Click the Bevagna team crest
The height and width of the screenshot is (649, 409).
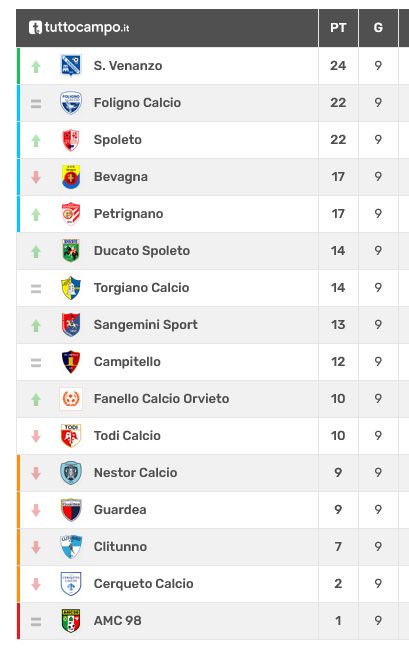pos(71,177)
